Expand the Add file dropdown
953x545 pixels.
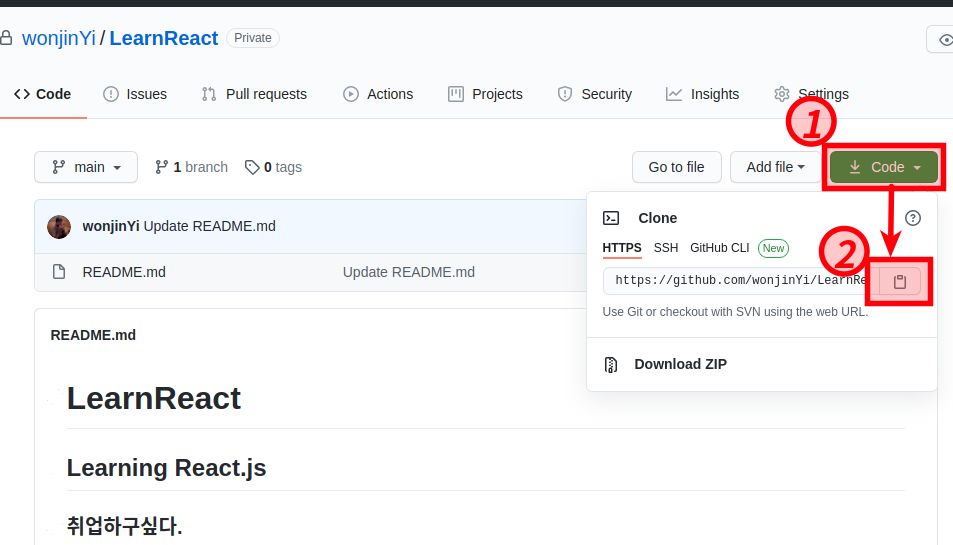tap(775, 167)
